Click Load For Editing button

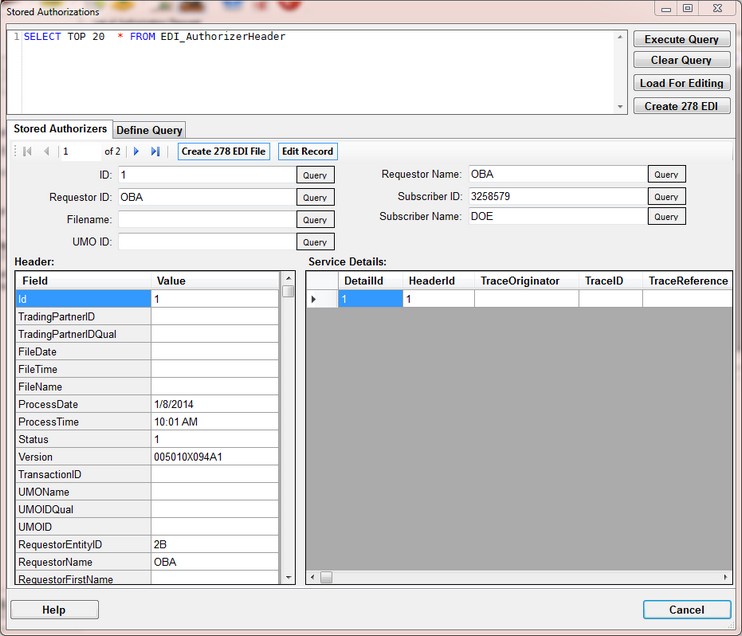tap(681, 84)
